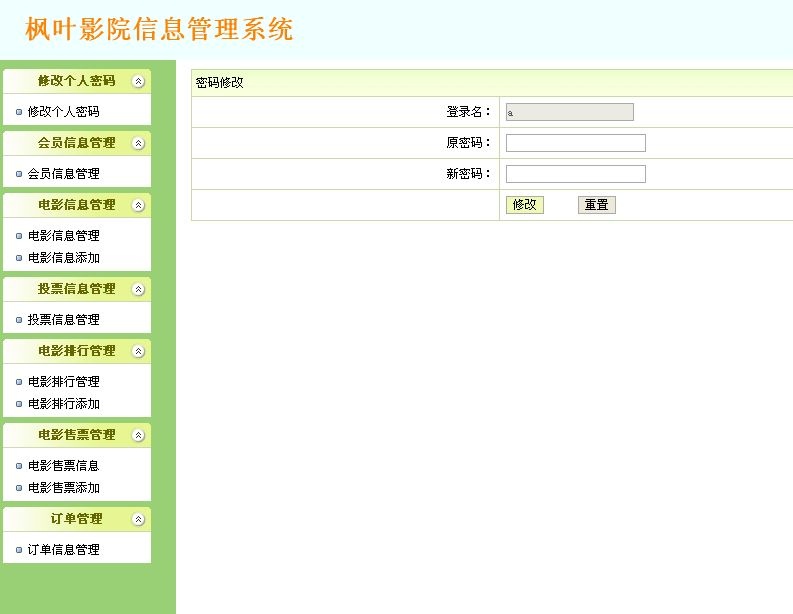Collapse the 修改个人密码 section chevron
Screen dimensions: 793x614
tap(138, 81)
